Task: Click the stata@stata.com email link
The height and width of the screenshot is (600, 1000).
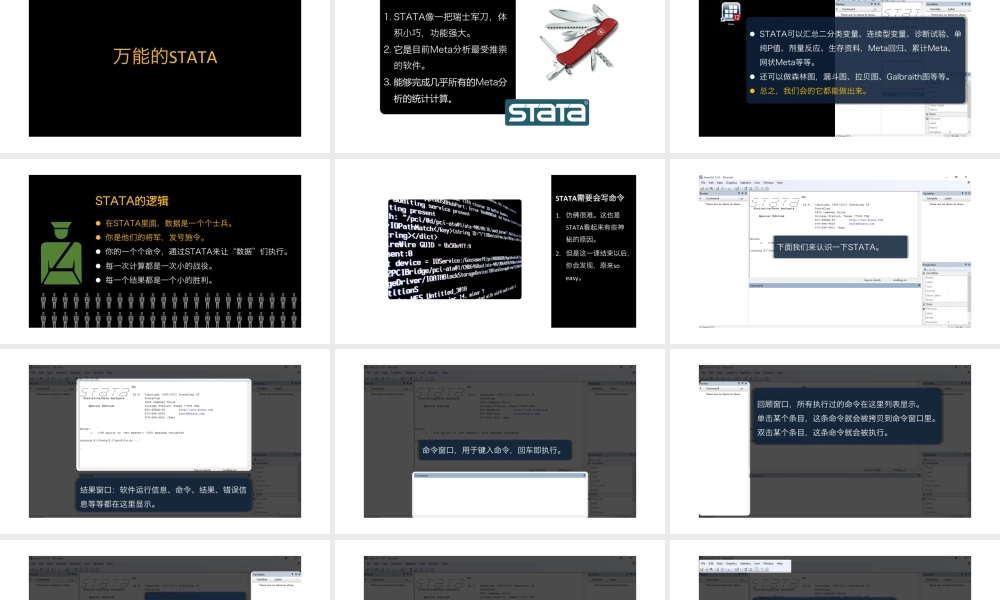Action: (x=863, y=222)
